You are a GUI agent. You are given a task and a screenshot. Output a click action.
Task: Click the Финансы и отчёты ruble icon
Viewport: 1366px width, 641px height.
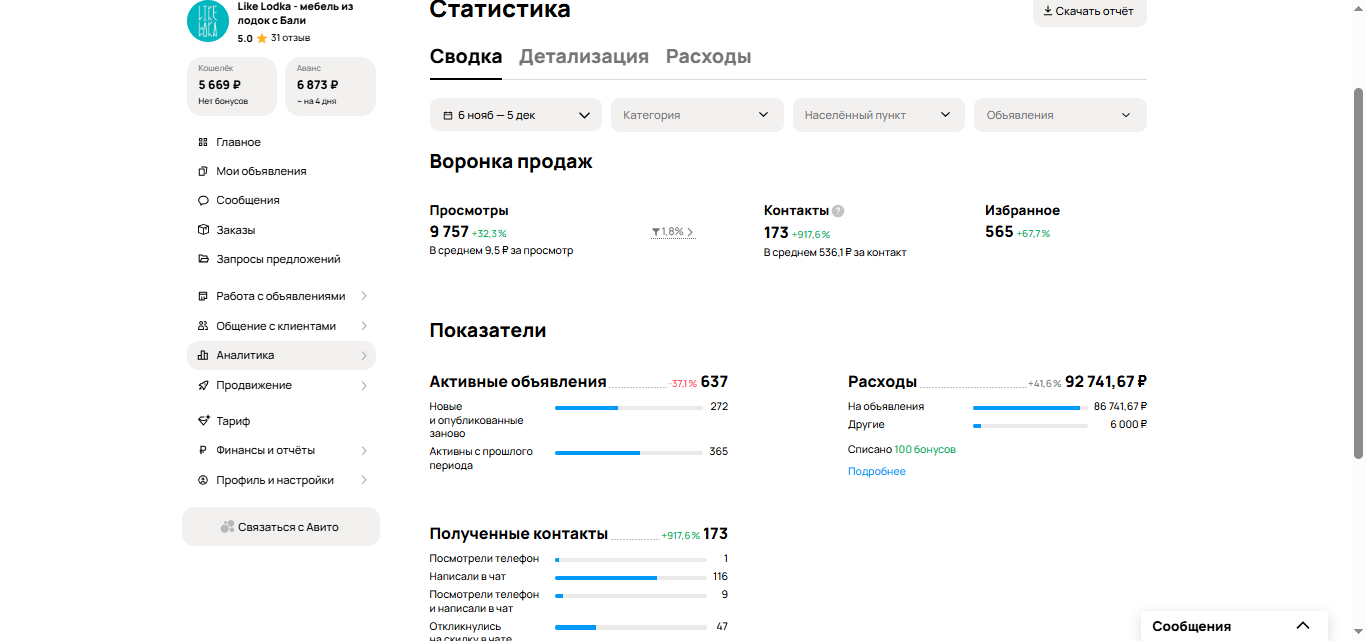click(x=203, y=450)
